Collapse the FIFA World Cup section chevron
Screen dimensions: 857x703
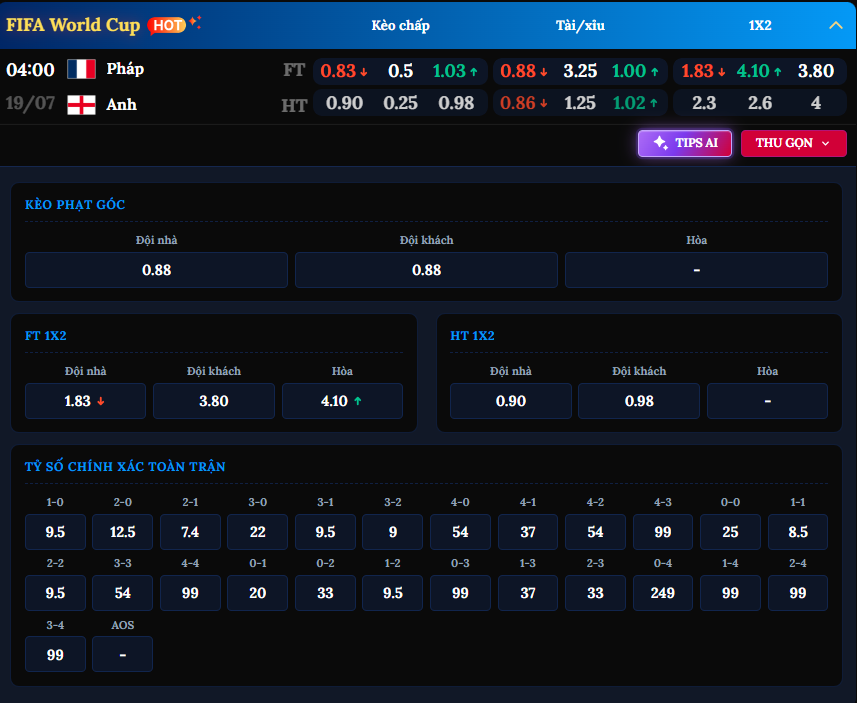(x=835, y=25)
